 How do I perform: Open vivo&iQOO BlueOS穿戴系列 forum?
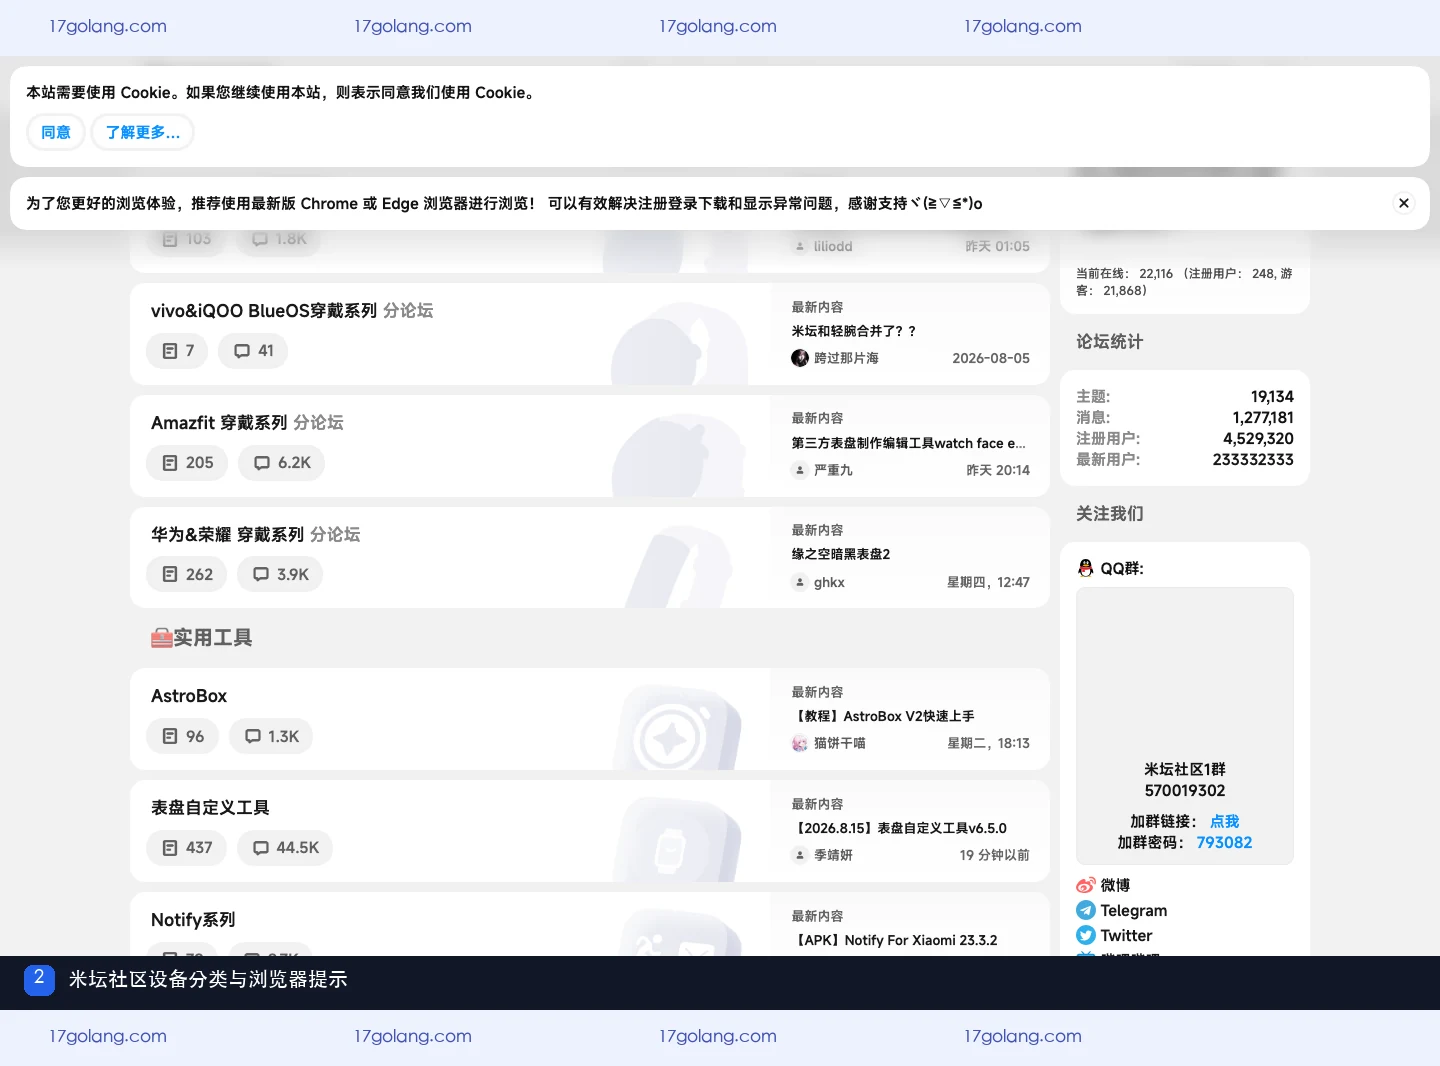(x=264, y=311)
